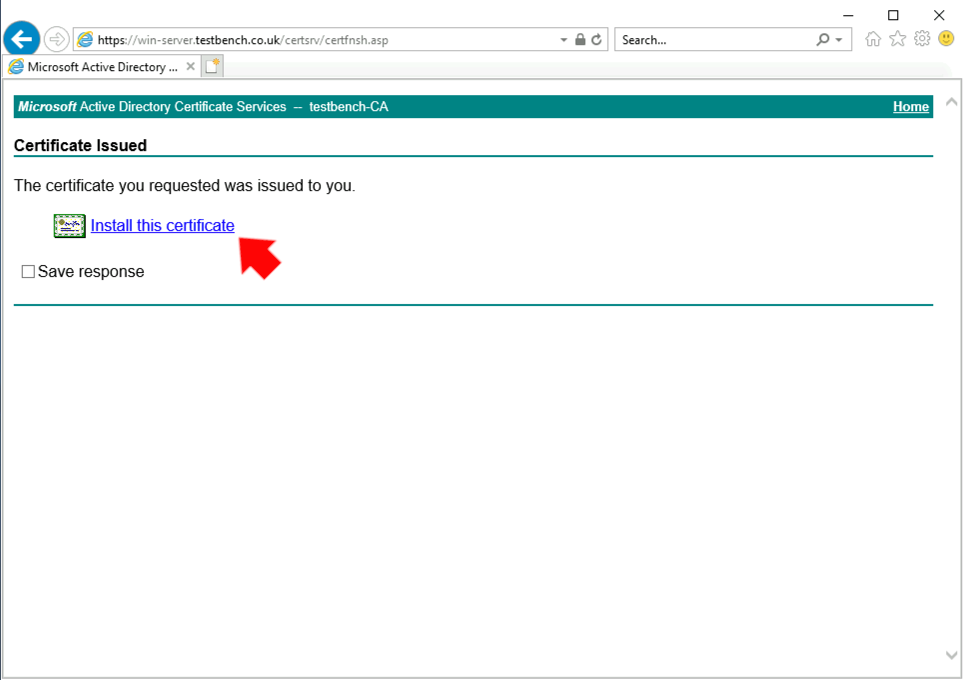Open the Tools gear menu
This screenshot has height=680, width=963.
922,39
